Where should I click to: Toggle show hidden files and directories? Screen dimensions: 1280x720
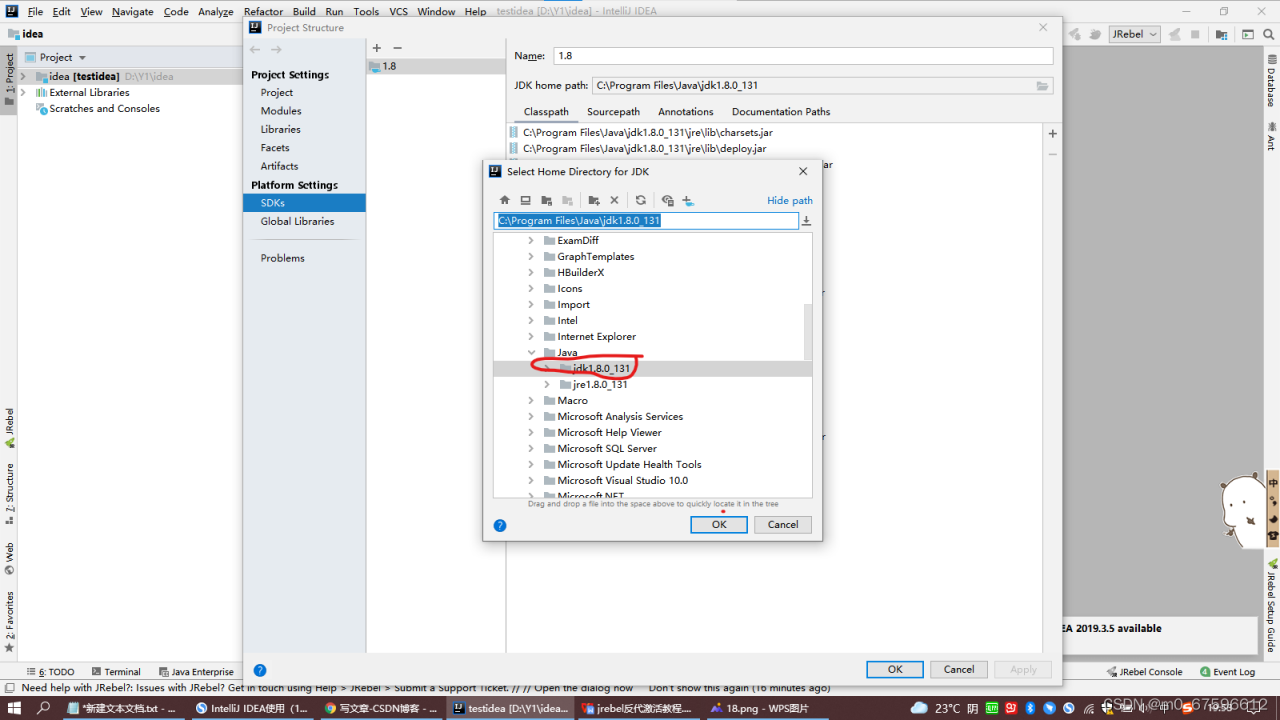coord(668,200)
